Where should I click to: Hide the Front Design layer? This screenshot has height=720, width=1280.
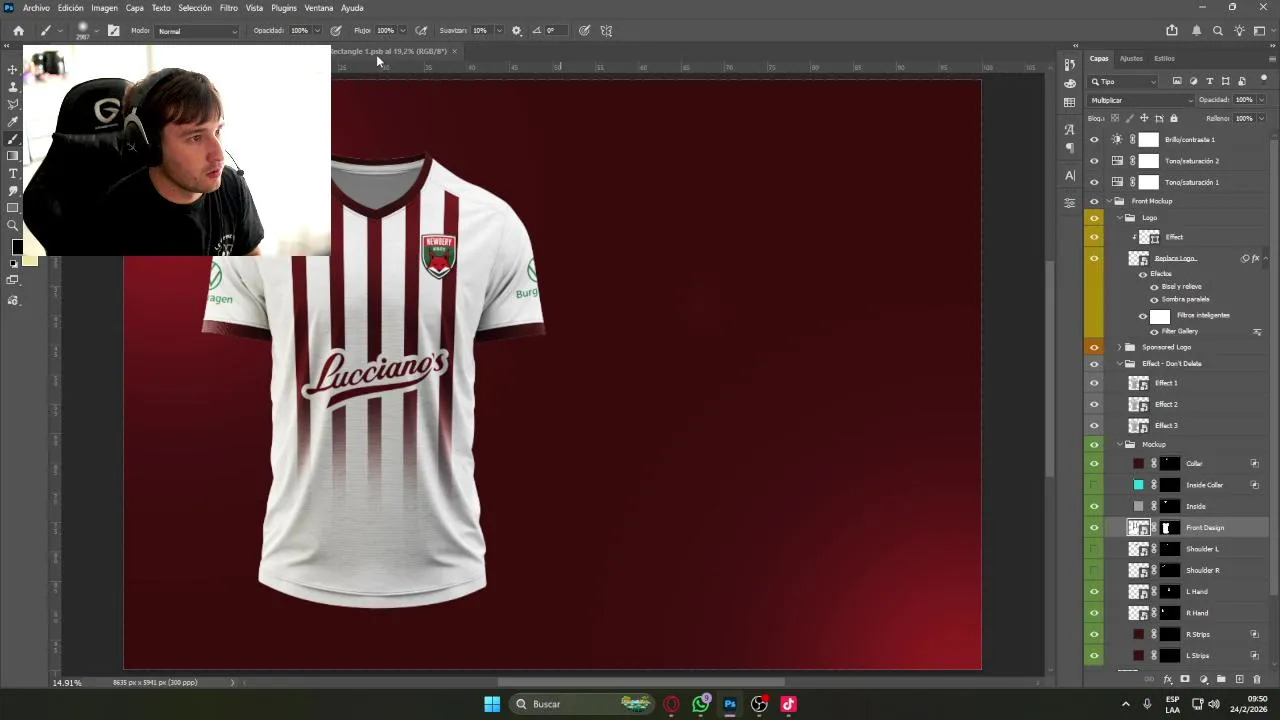1094,528
